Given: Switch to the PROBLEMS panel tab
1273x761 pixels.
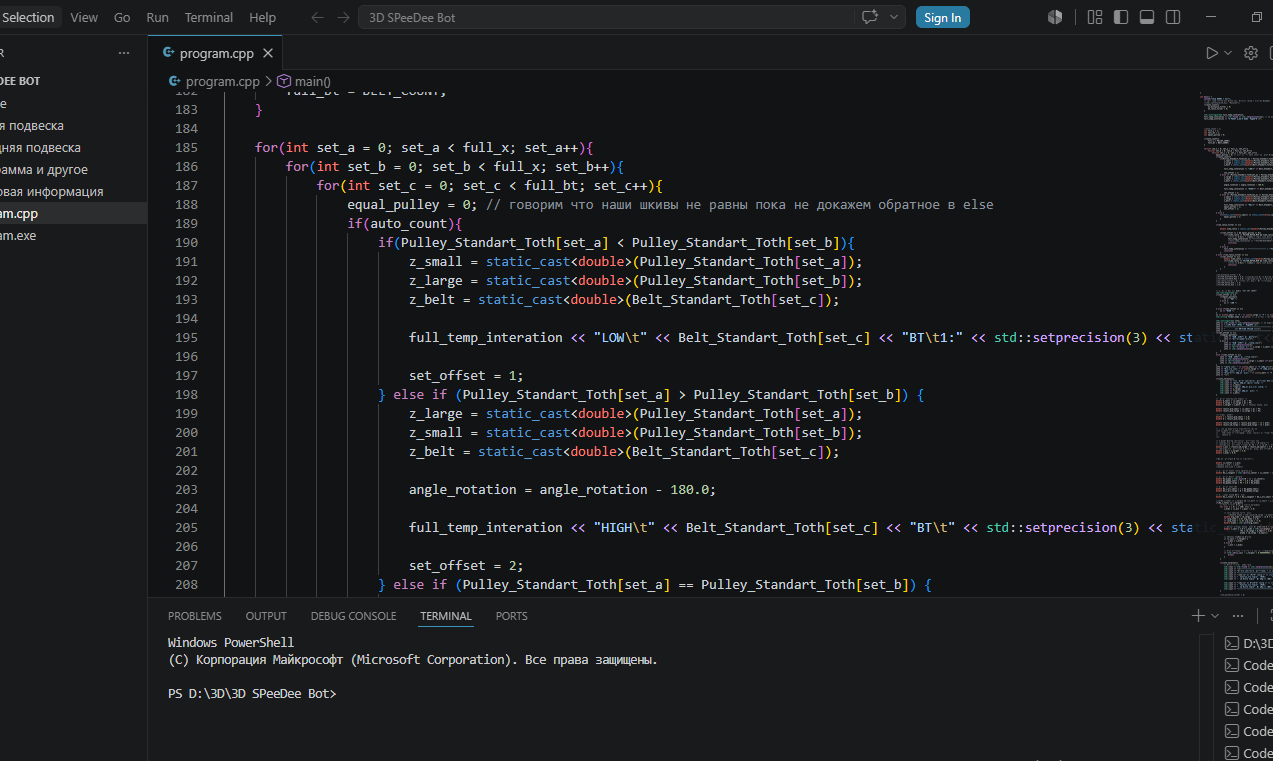Looking at the screenshot, I should tap(195, 616).
